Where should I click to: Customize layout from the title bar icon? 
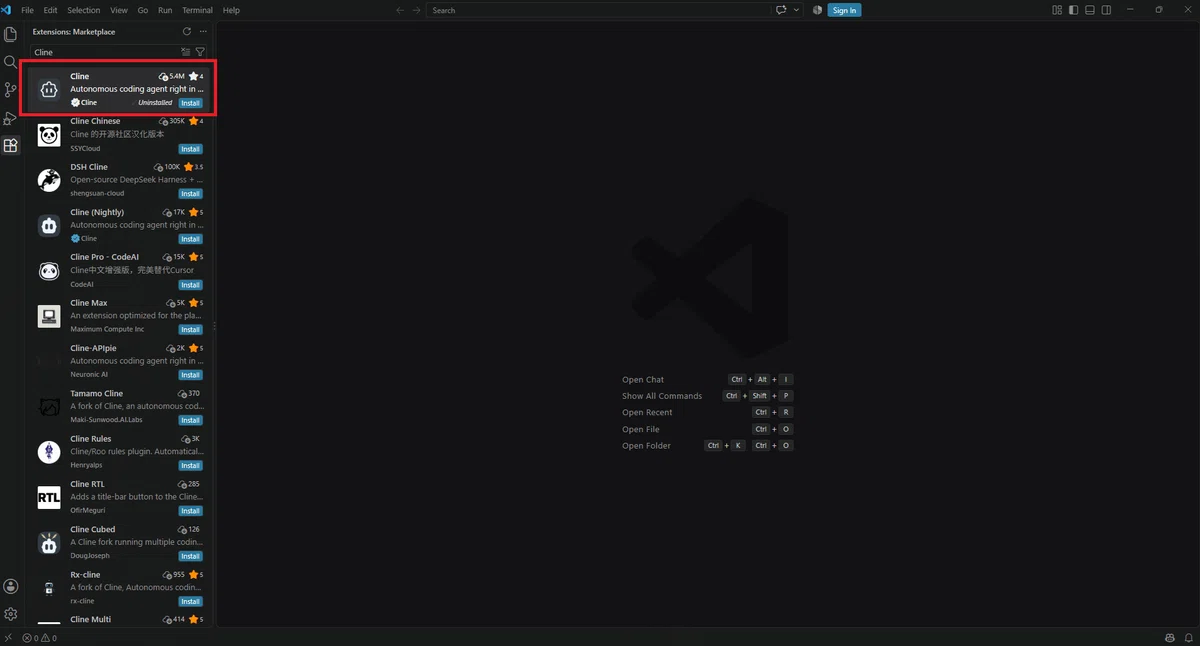tap(1057, 10)
